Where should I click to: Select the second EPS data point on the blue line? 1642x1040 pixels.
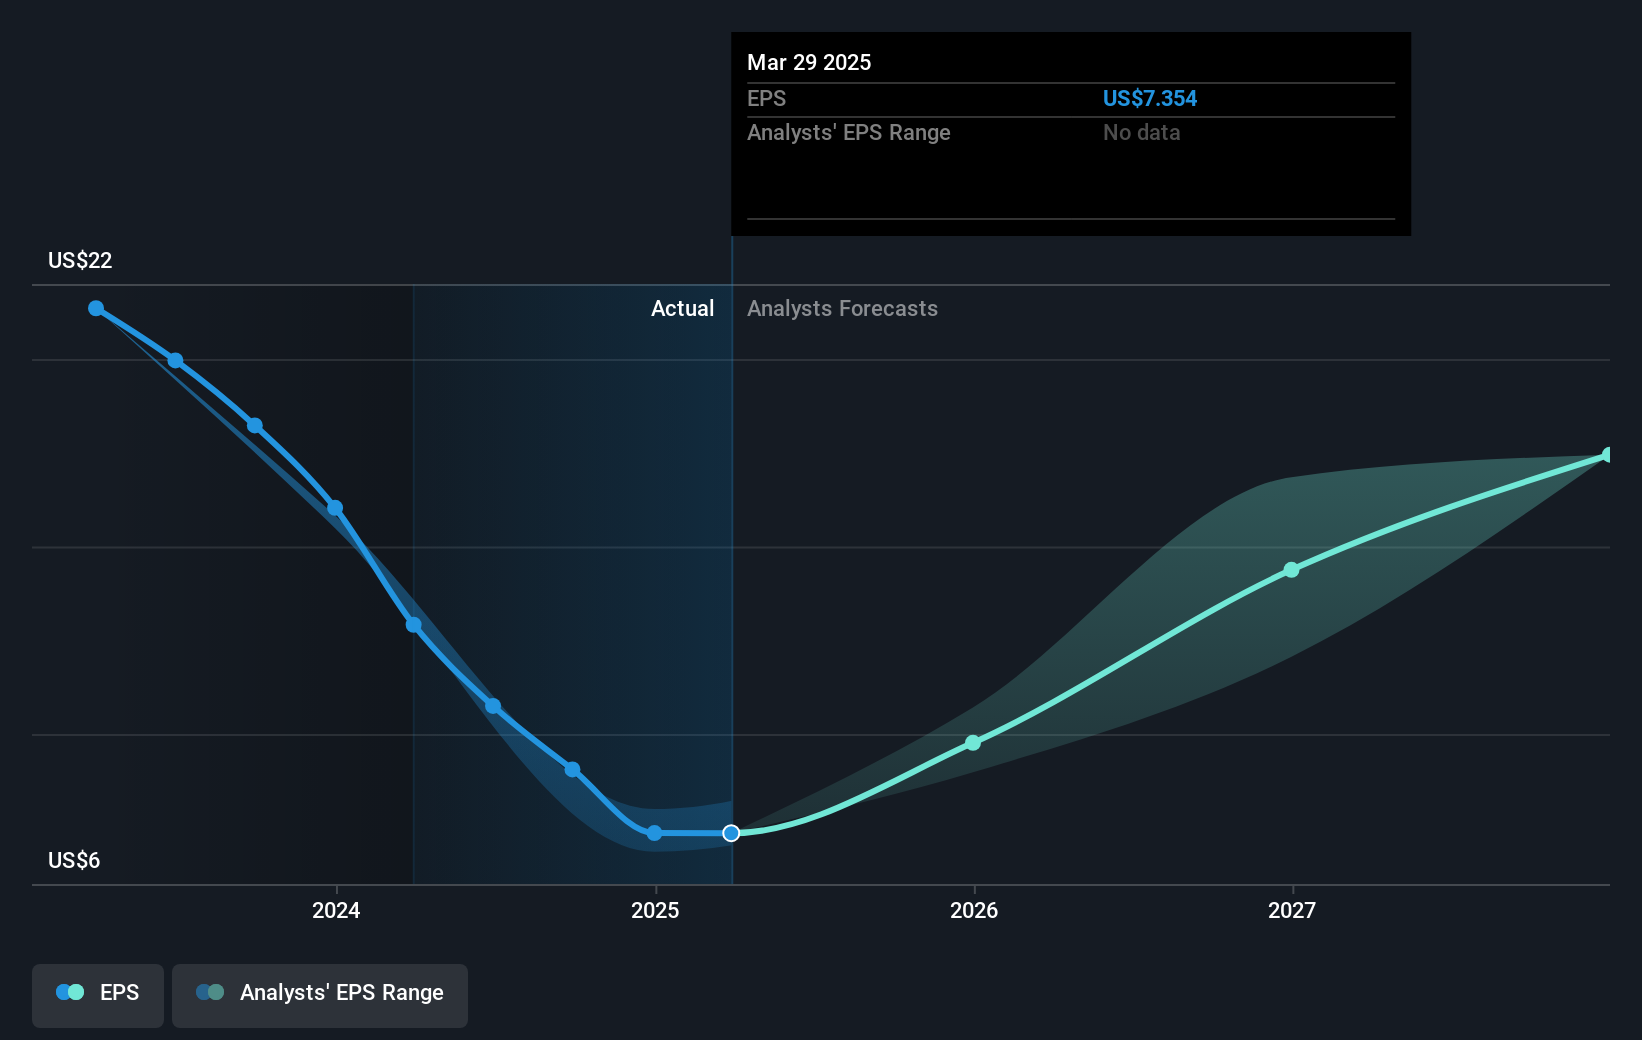[175, 360]
